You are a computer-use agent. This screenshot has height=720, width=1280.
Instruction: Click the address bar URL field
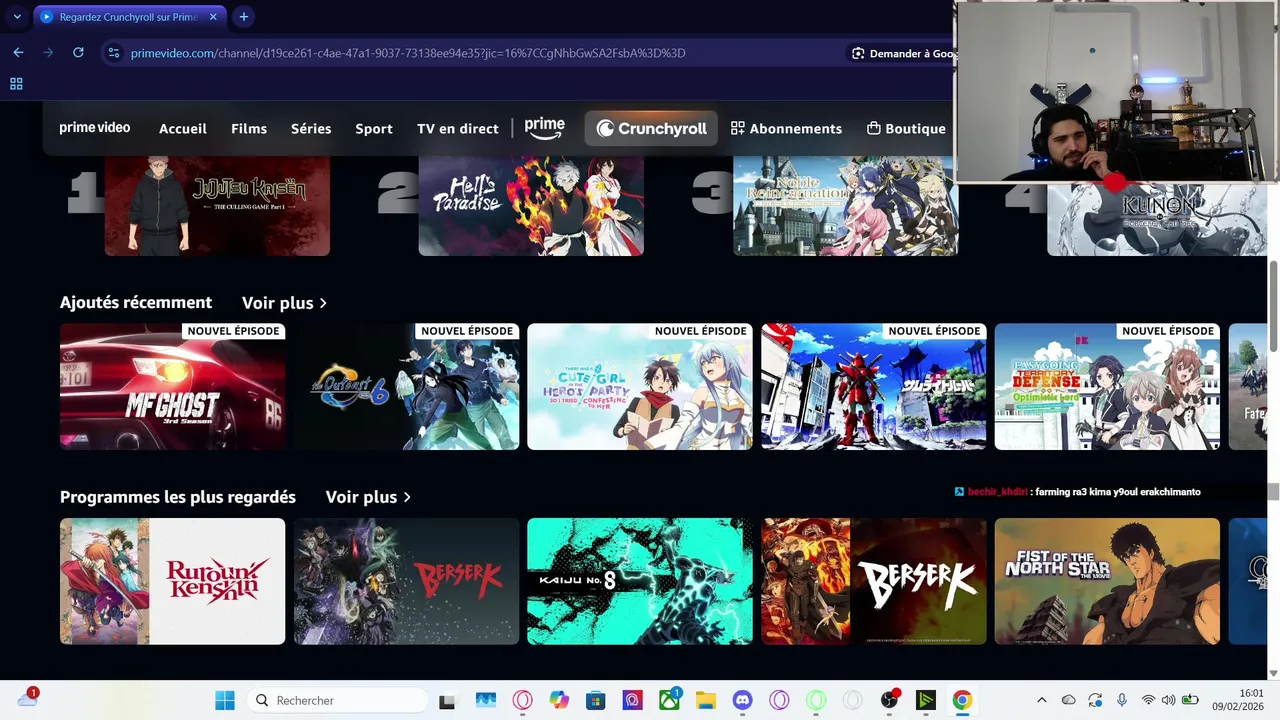coord(408,53)
